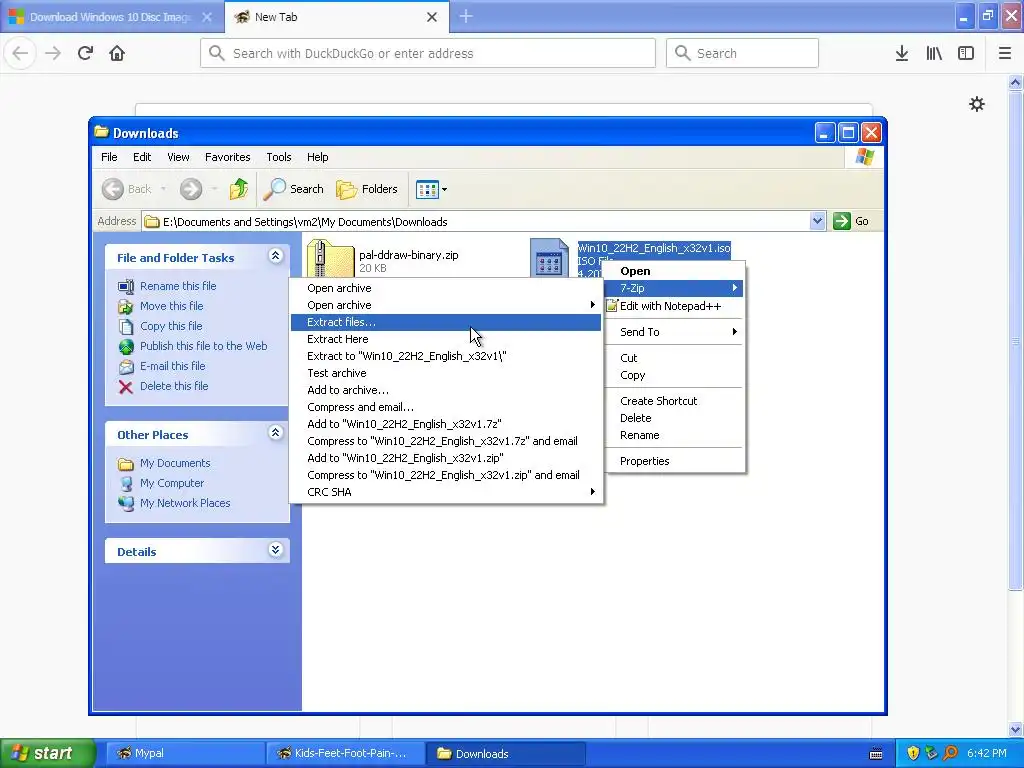
Task: Click Rename in the context menu
Action: coord(675,435)
